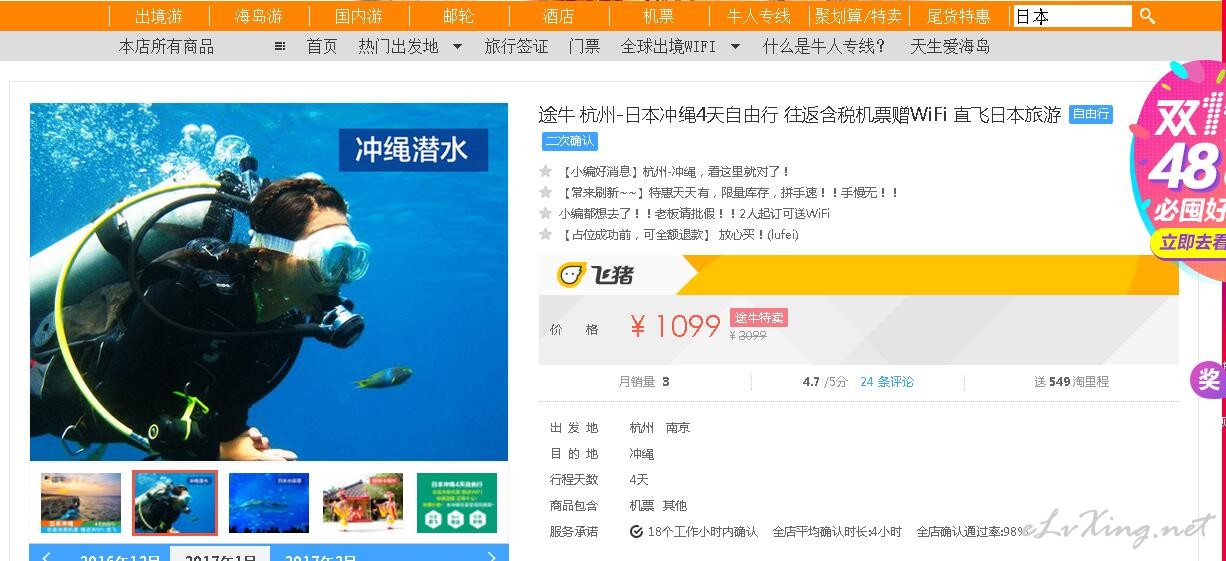1226x561 pixels.
Task: Select the aquarium whale shark thumbnail
Action: click(269, 503)
